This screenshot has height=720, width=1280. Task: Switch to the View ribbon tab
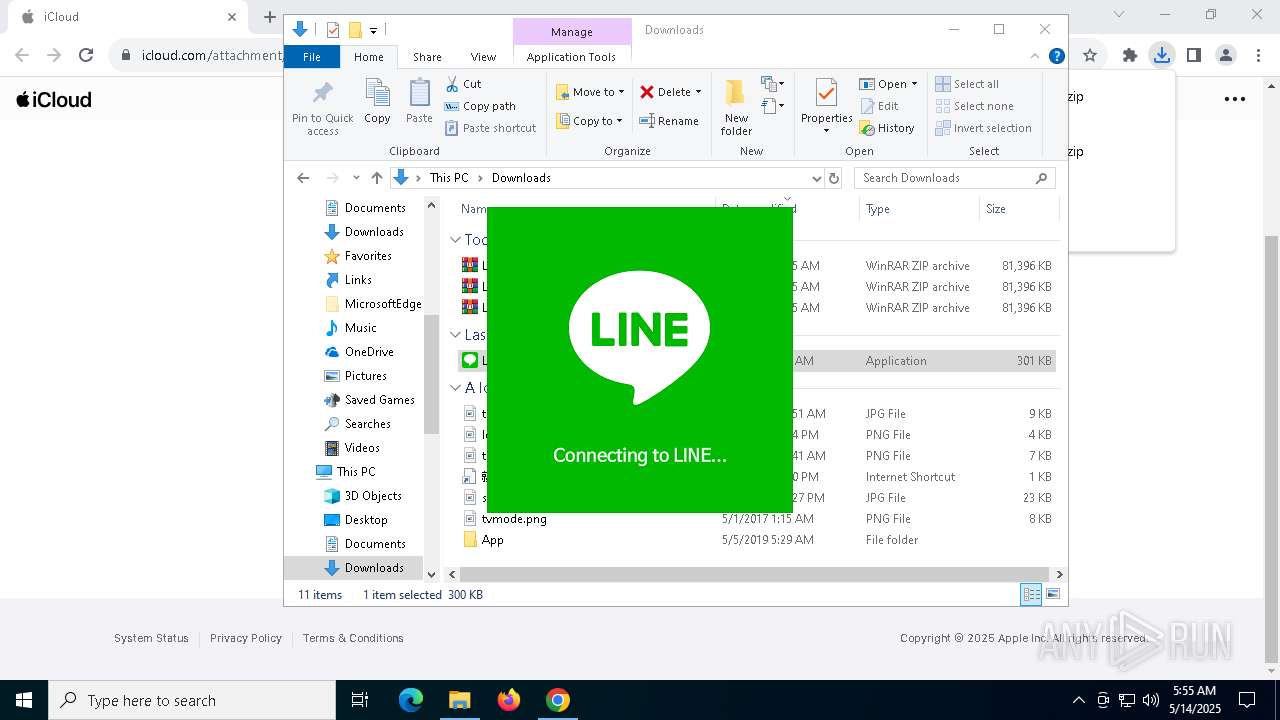483,57
